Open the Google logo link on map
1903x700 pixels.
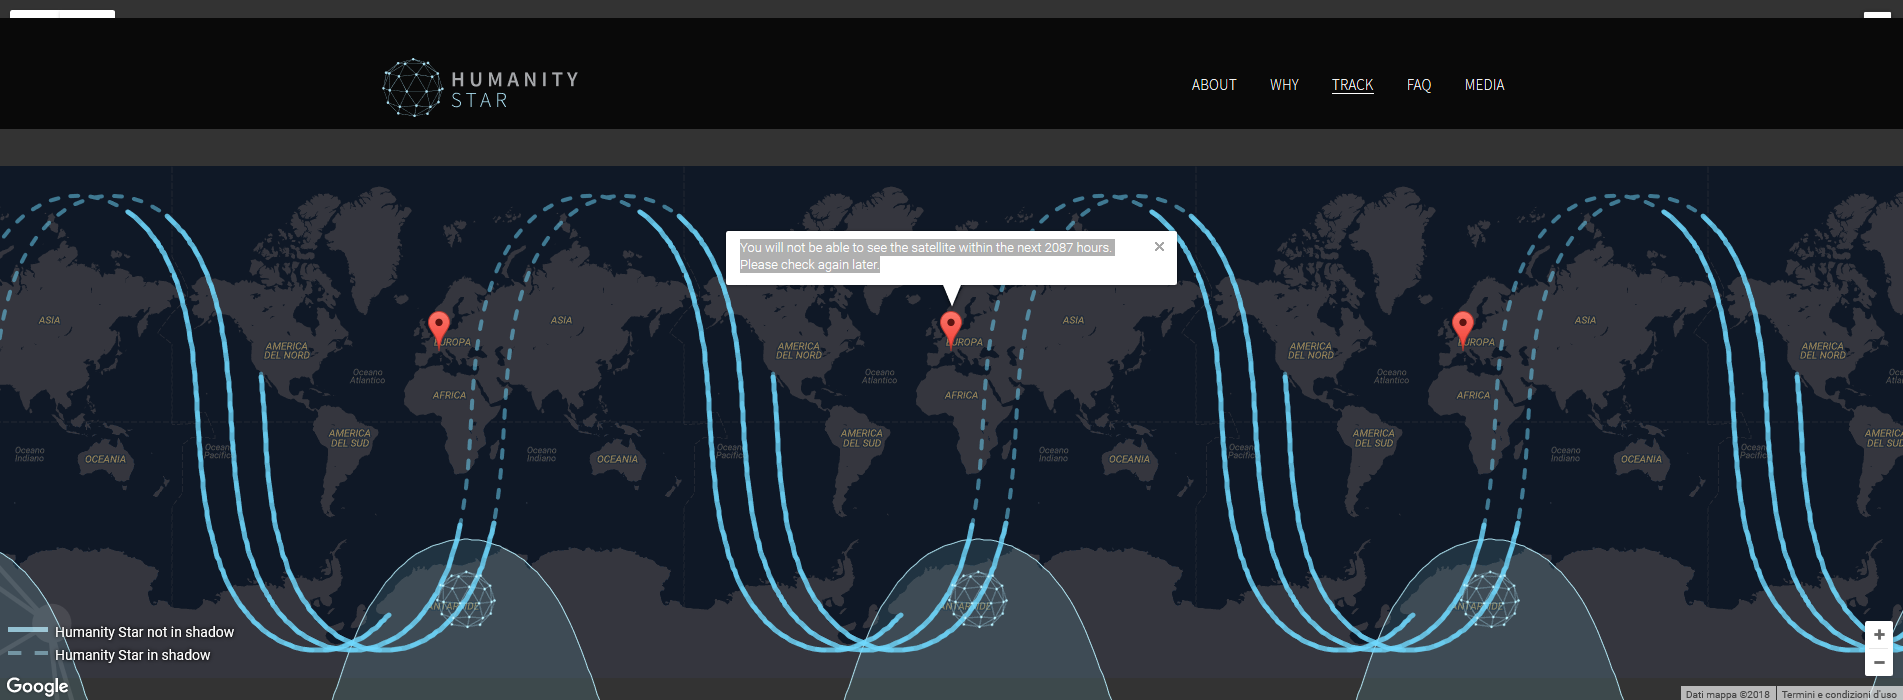coord(38,686)
